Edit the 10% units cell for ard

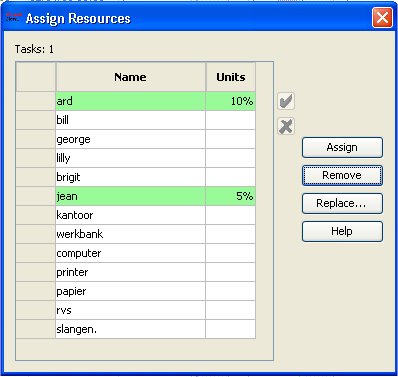(231, 101)
